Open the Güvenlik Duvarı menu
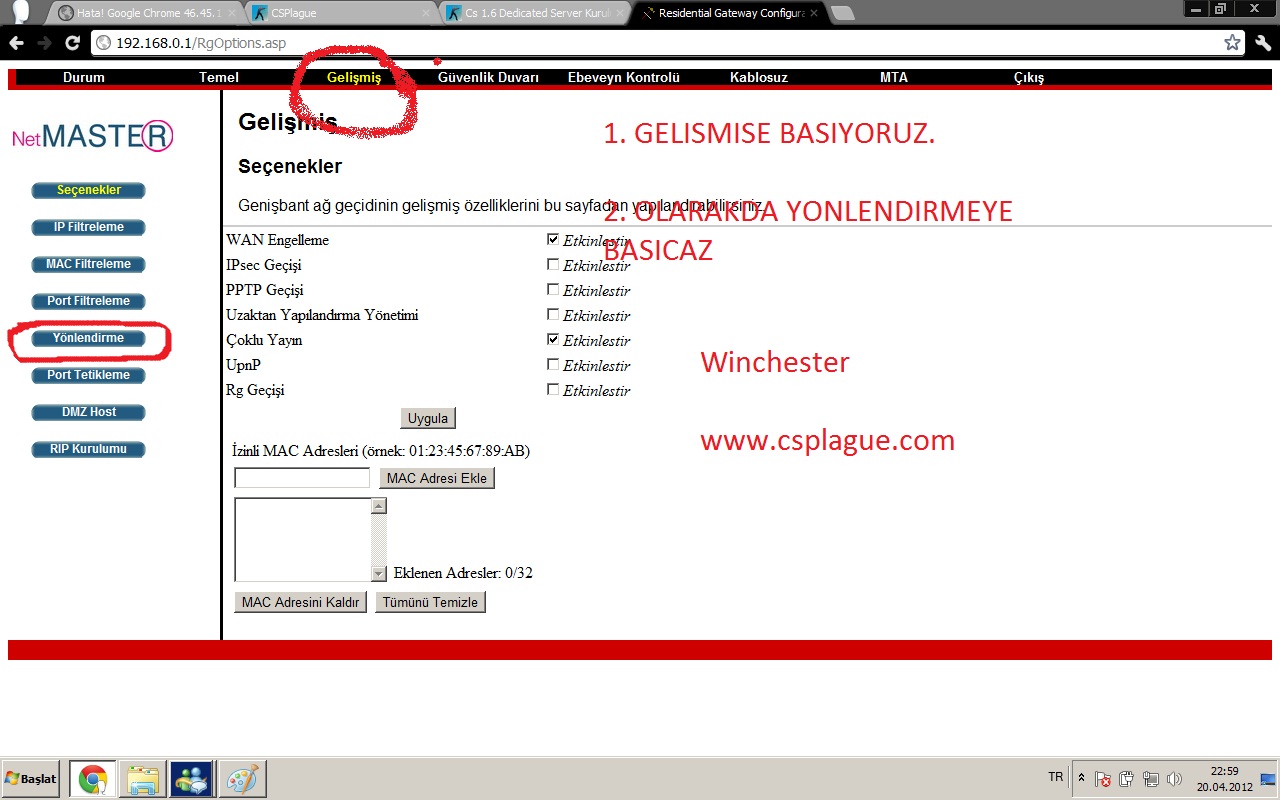Viewport: 1280px width, 800px height. coord(488,78)
